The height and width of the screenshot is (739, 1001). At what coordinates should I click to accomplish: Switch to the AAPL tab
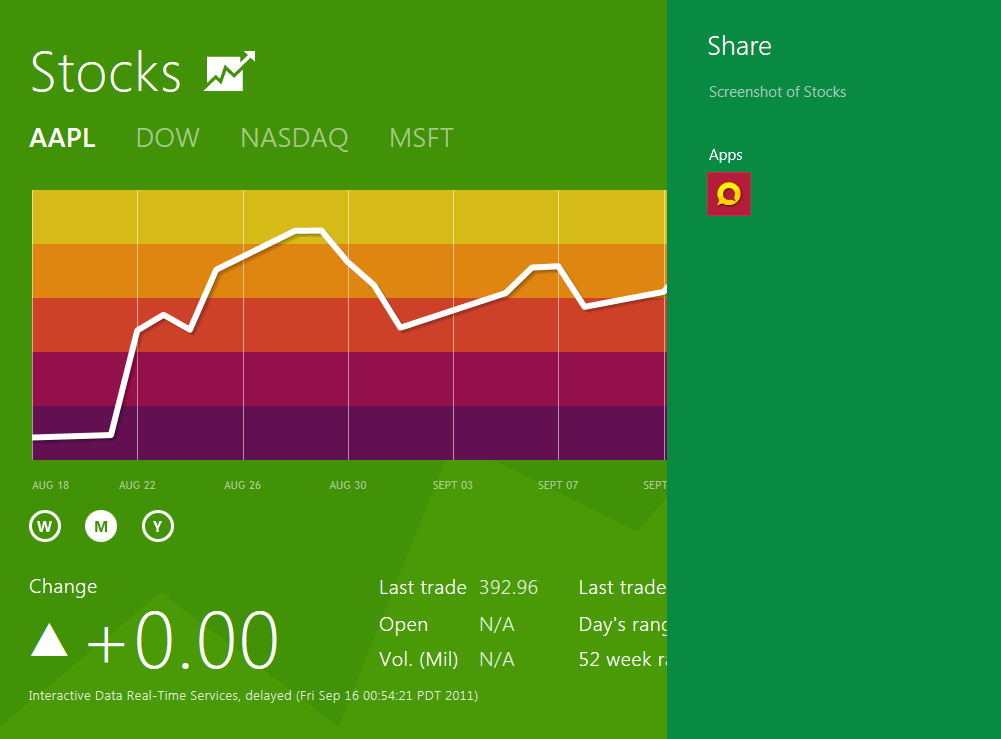tap(63, 138)
